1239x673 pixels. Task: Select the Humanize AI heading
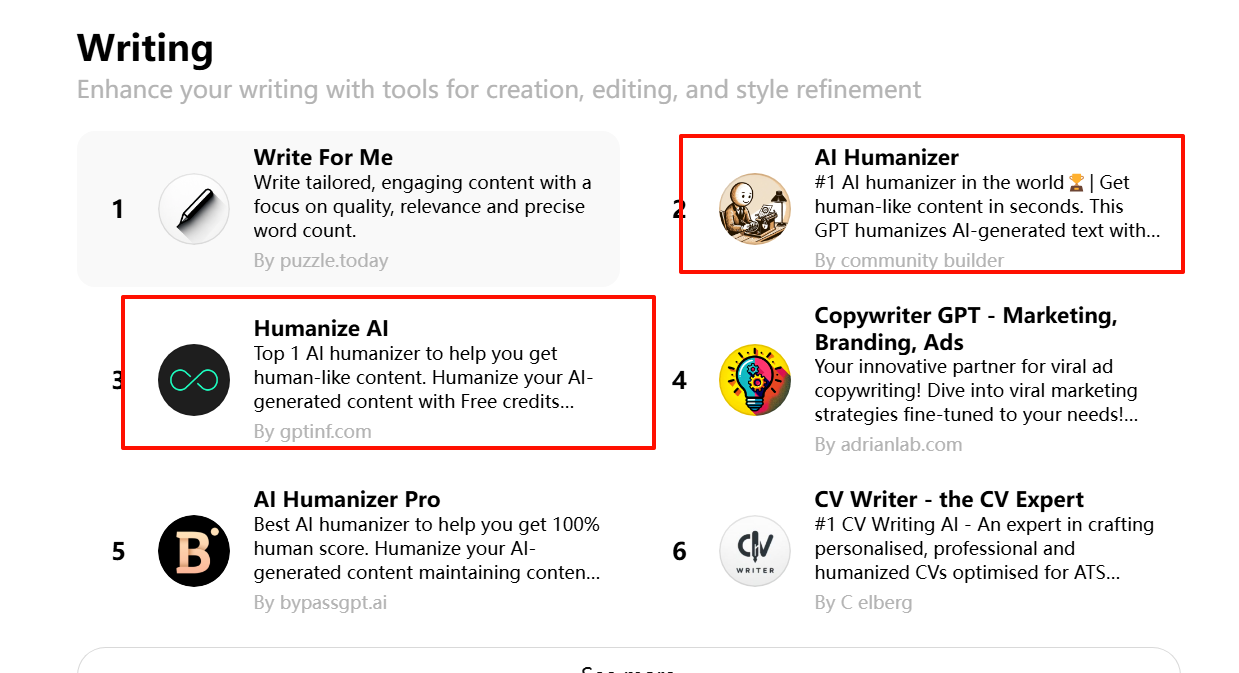321,328
